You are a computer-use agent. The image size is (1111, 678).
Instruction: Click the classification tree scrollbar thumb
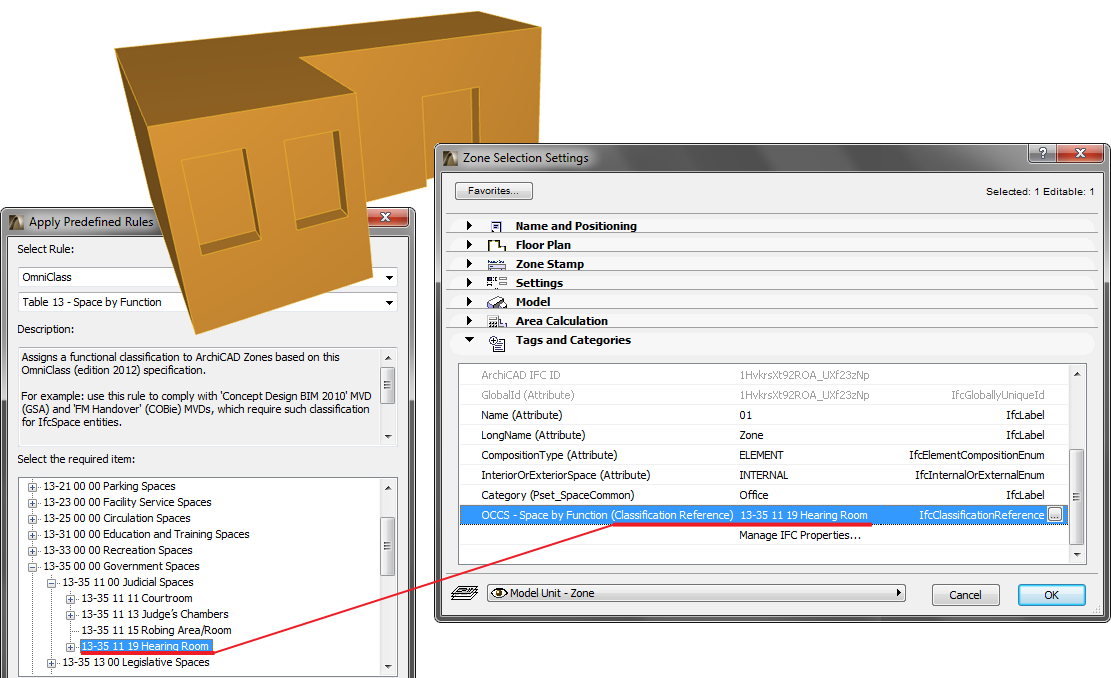click(388, 546)
